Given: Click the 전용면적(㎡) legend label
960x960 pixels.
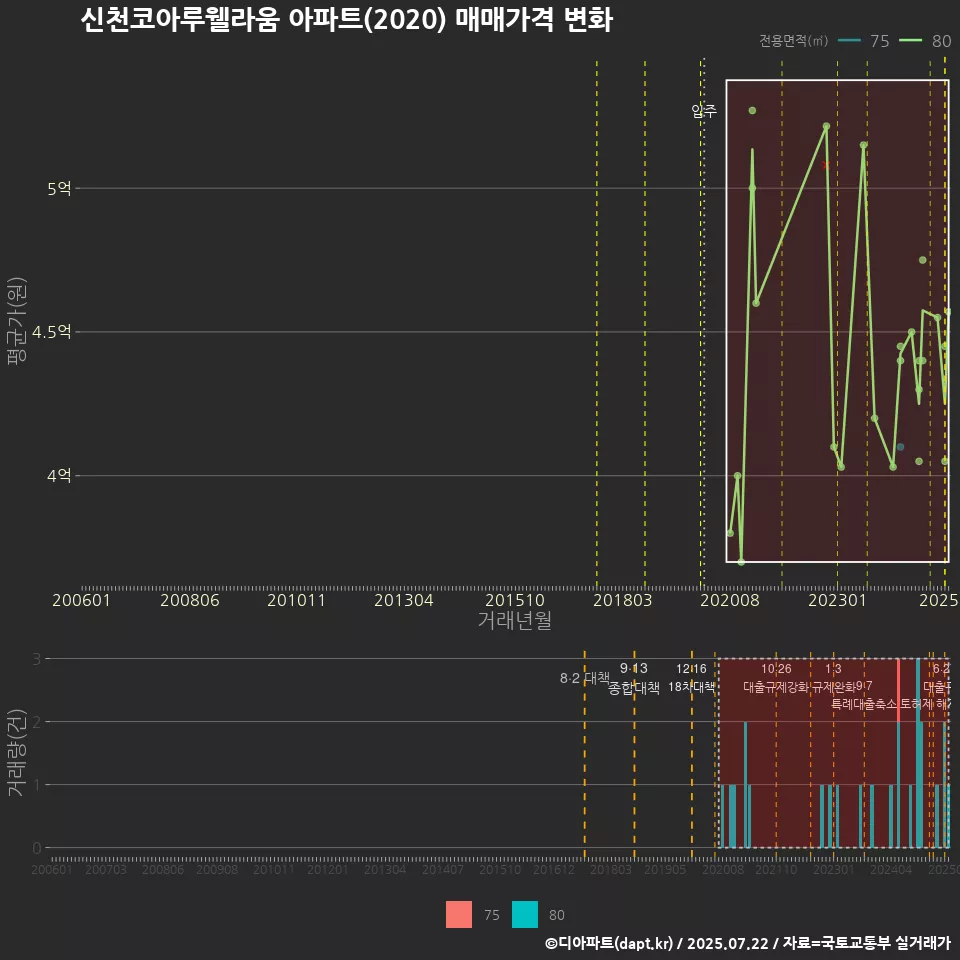Looking at the screenshot, I should click(793, 41).
